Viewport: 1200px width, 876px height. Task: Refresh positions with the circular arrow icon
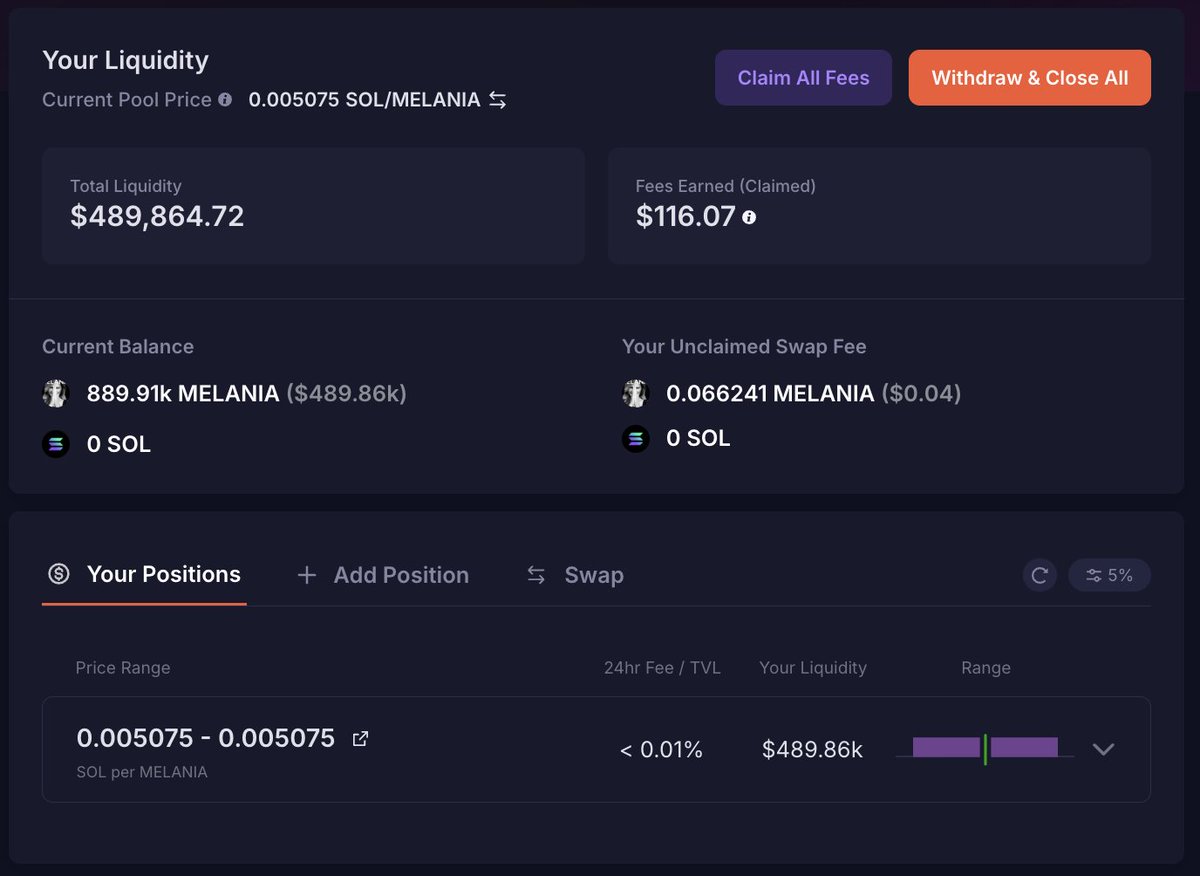[1040, 575]
